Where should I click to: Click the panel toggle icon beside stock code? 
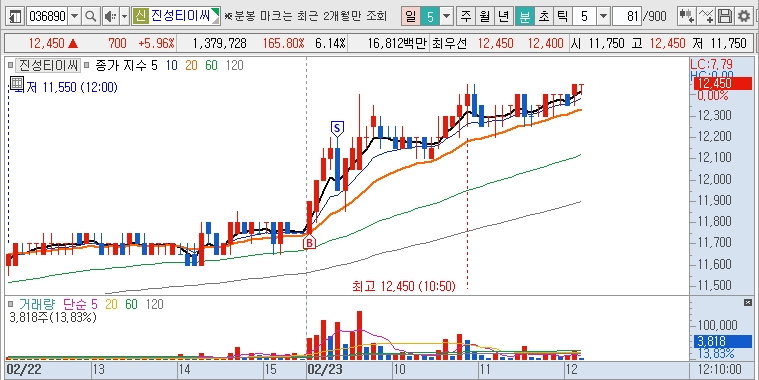click(15, 17)
